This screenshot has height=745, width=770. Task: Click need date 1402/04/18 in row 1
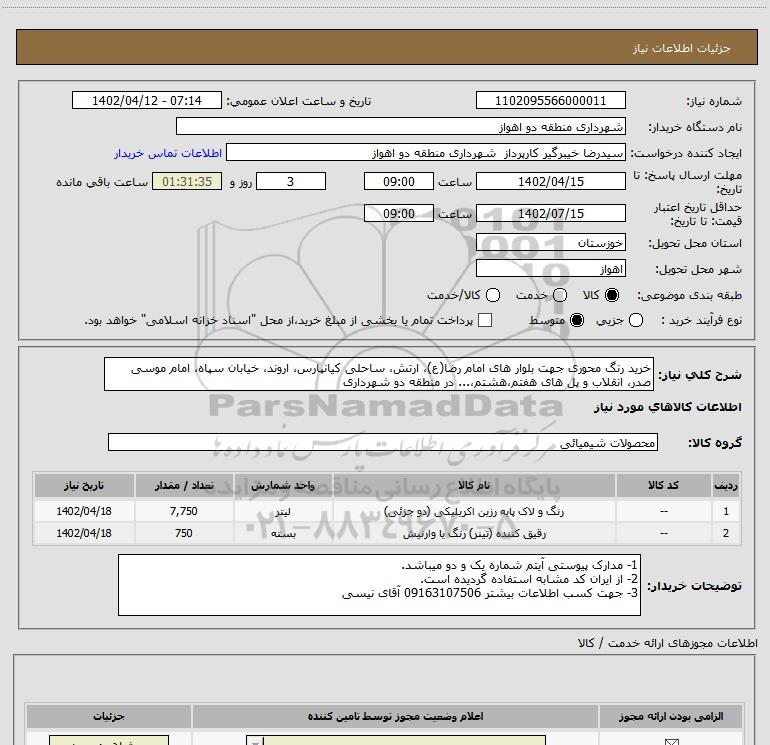point(84,511)
